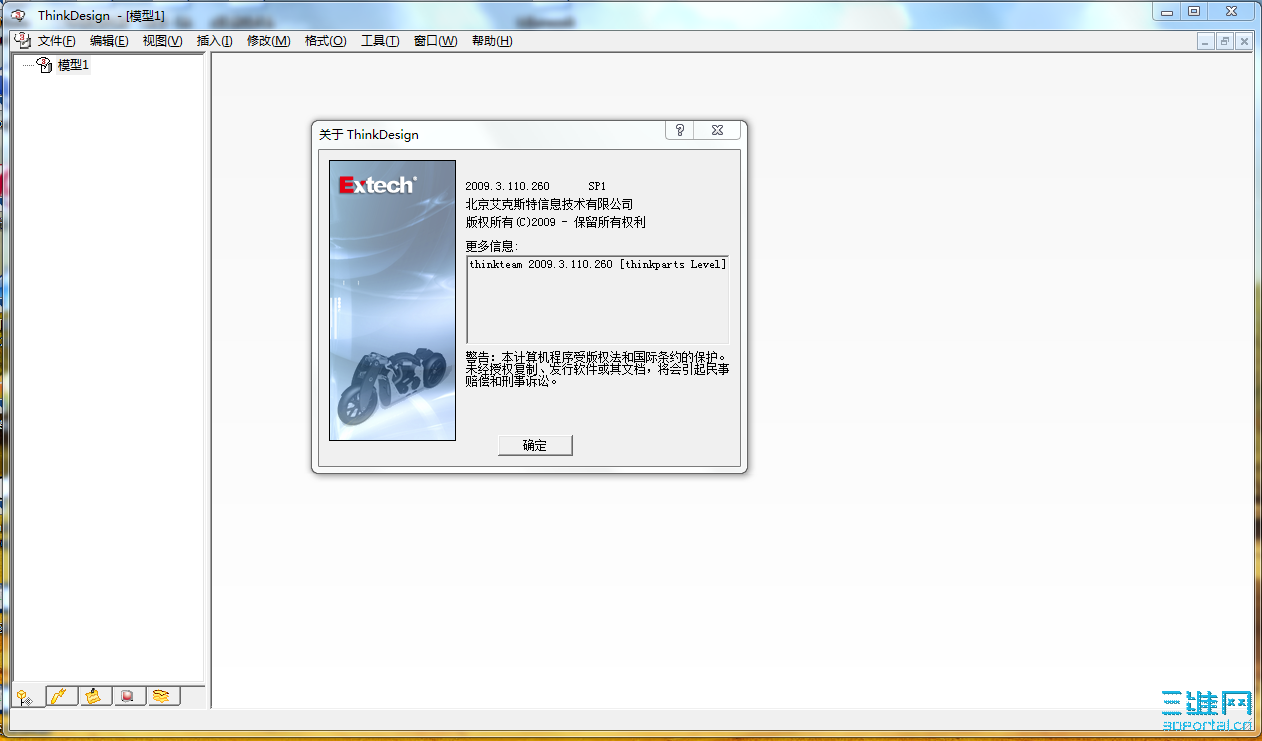This screenshot has height=741, width=1262.
Task: Click the 版权所有 (C)2009 copyright line
Action: pyautogui.click(x=555, y=222)
